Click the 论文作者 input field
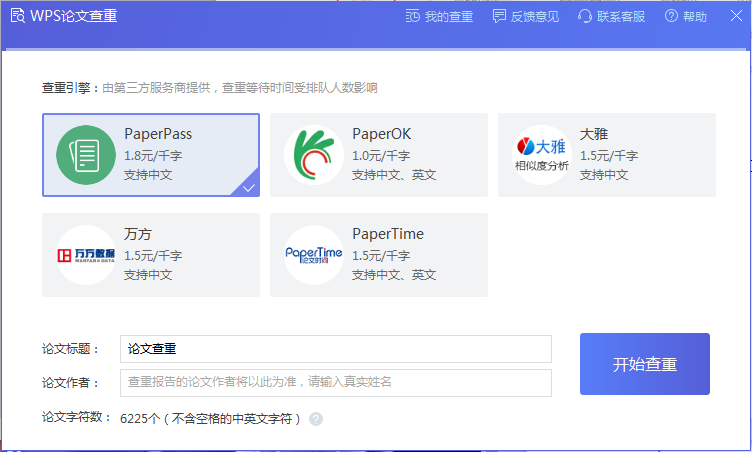This screenshot has height=452, width=752. (336, 382)
